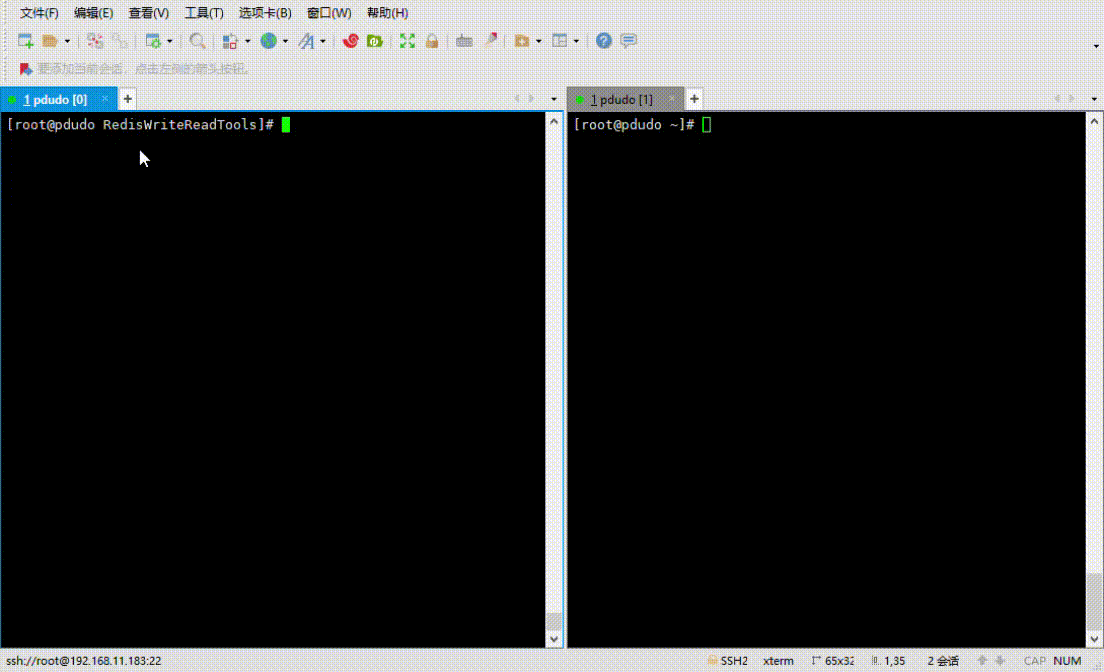Add new tab beside pdudo [1]

694,99
